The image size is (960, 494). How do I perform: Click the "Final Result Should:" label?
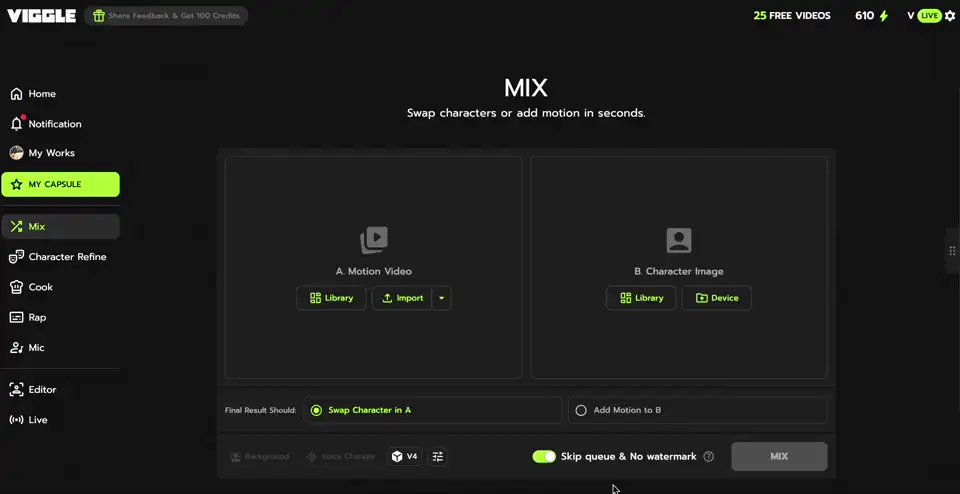coord(261,410)
